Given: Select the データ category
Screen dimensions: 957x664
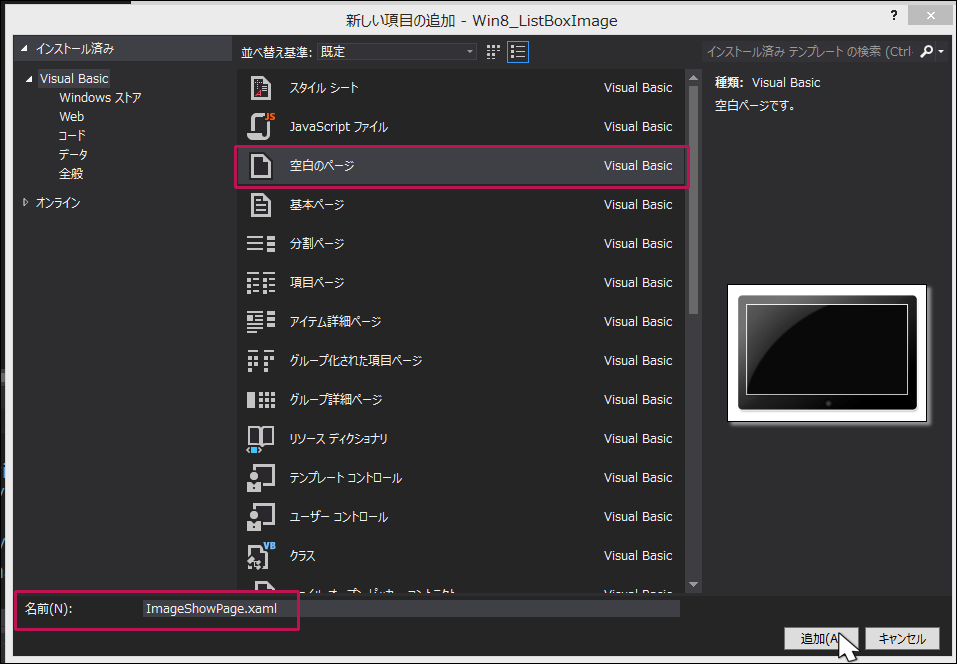Looking at the screenshot, I should pyautogui.click(x=73, y=154).
